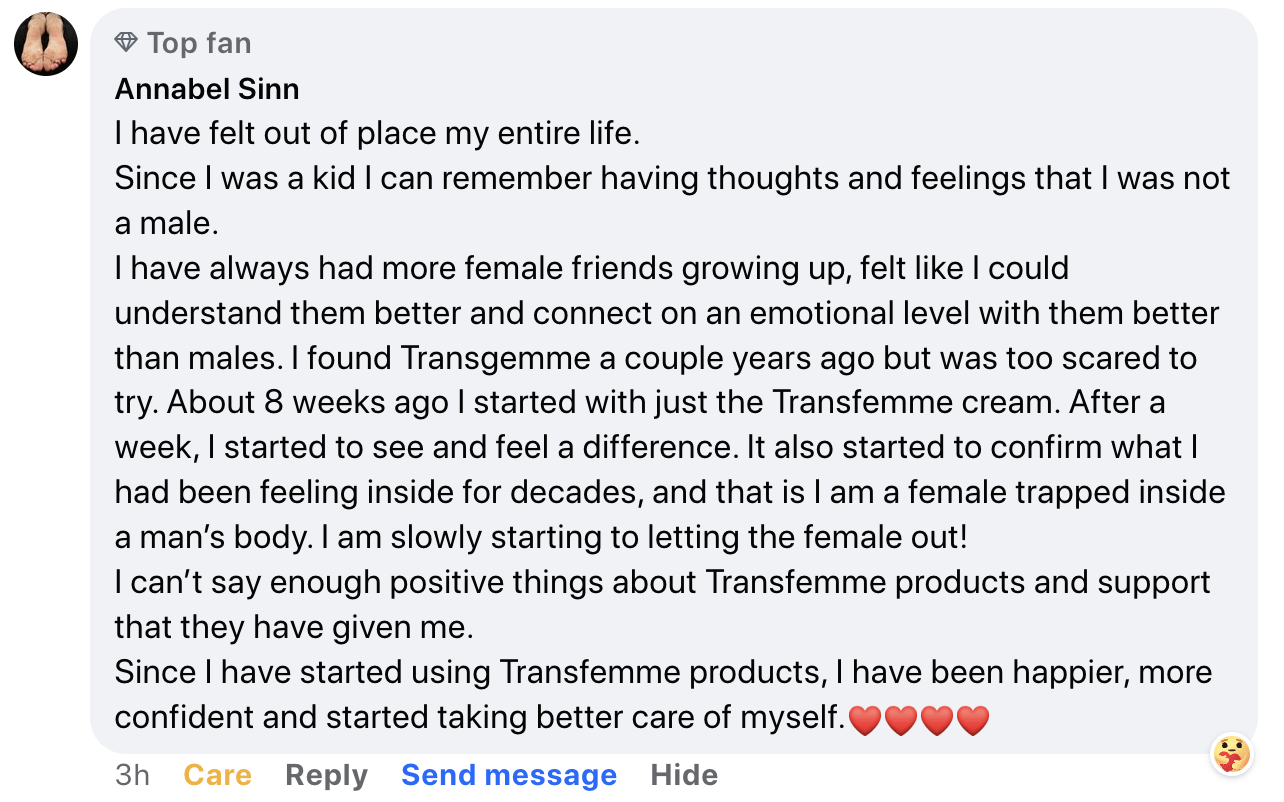Click the last red heart emoji
1284x802 pixels.
[972, 719]
